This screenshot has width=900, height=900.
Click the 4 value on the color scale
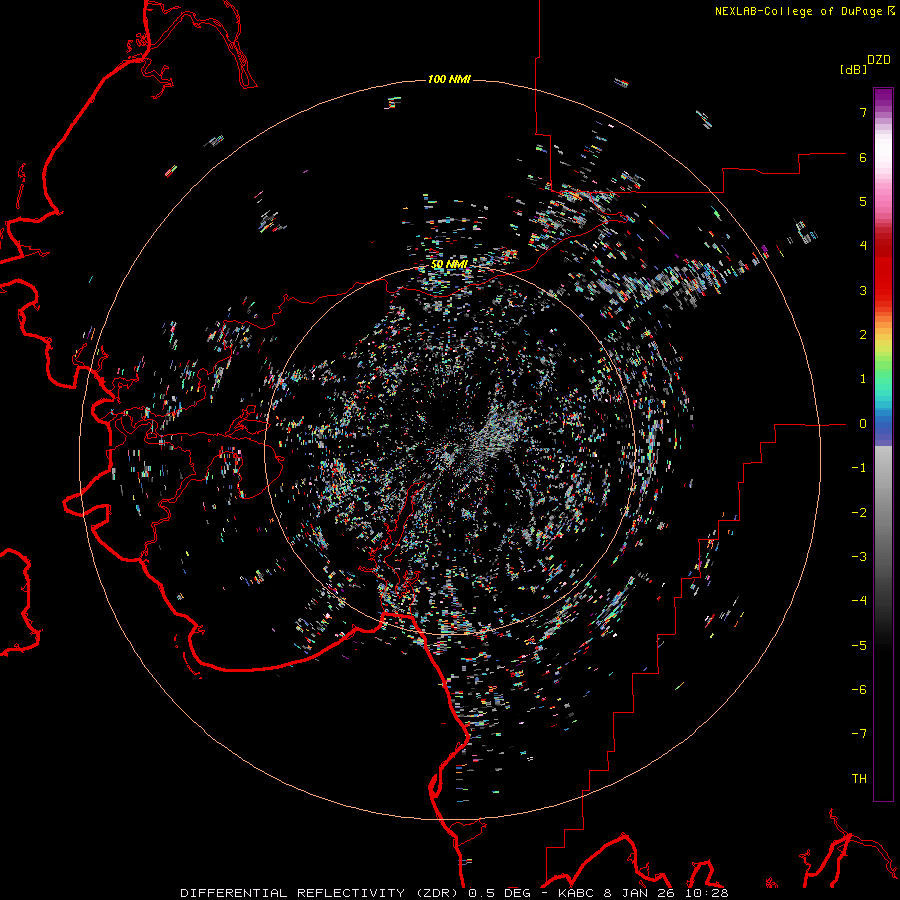pos(863,246)
